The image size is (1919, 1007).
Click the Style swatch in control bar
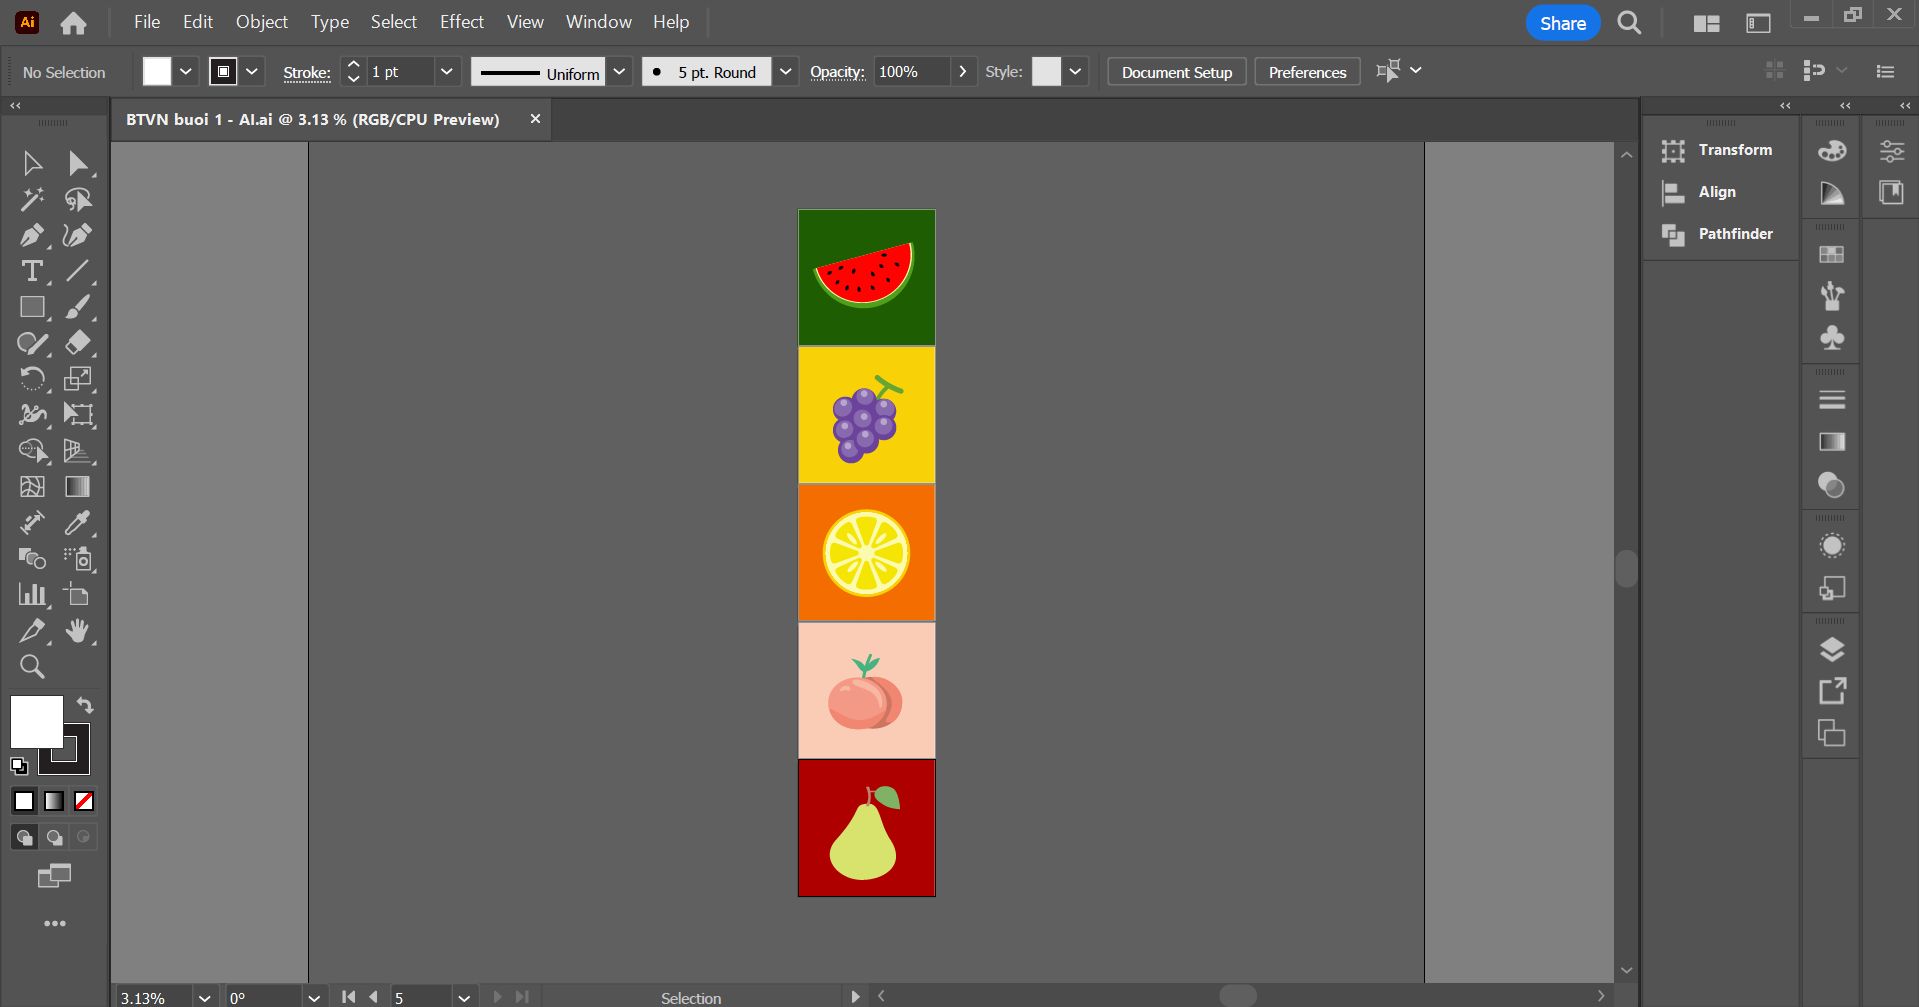[x=1046, y=72]
